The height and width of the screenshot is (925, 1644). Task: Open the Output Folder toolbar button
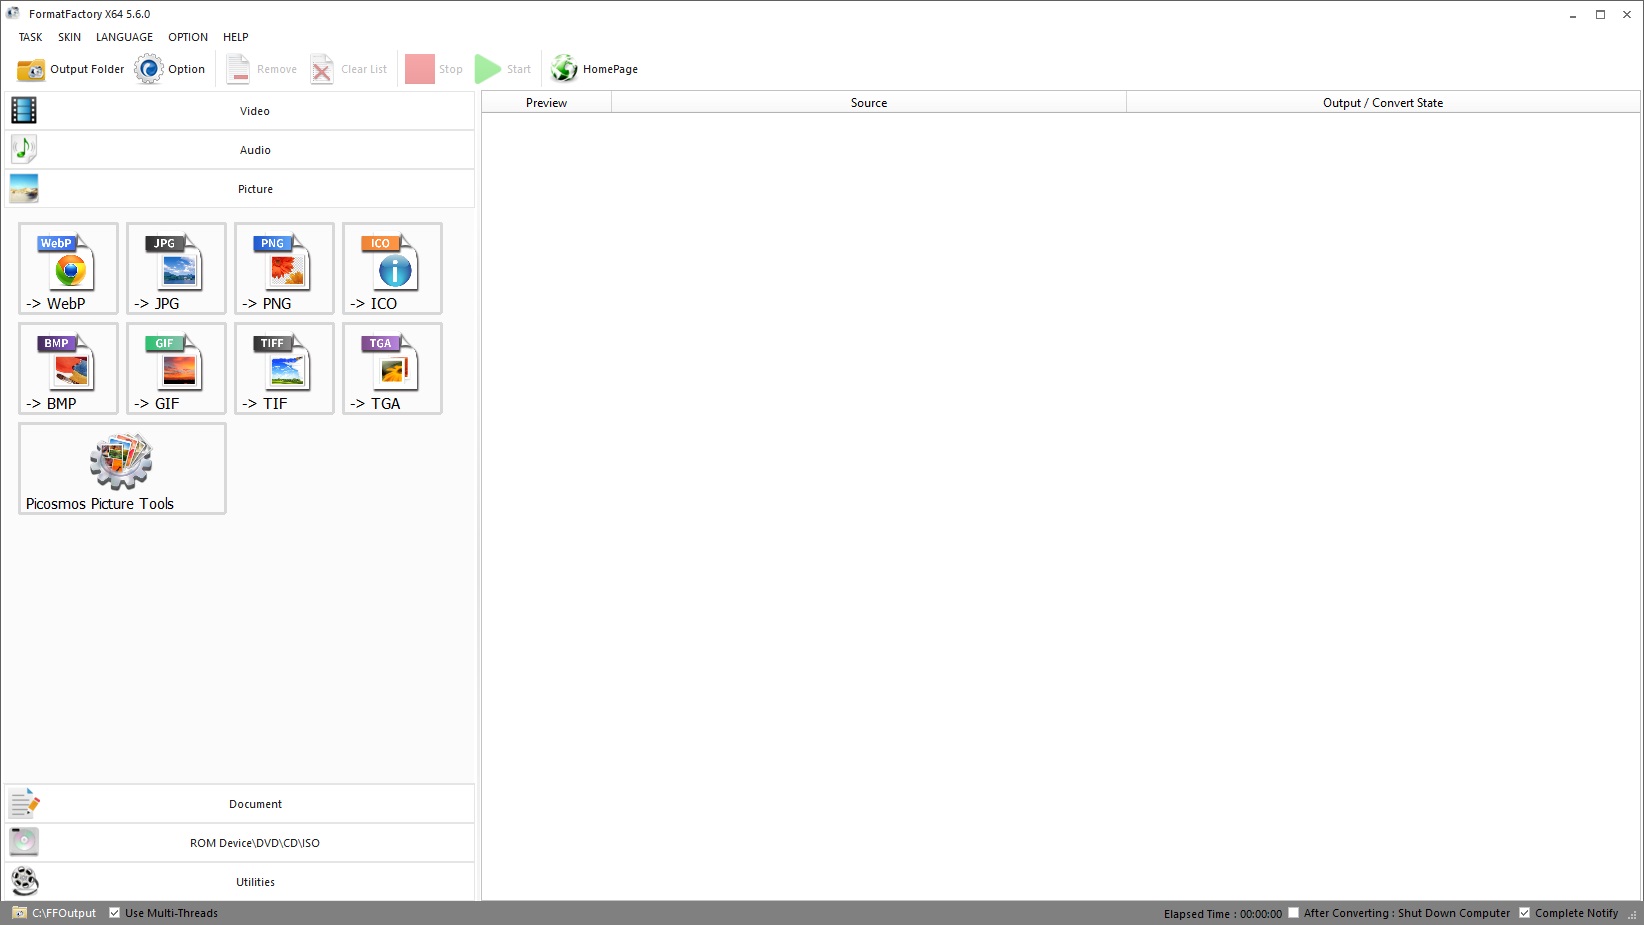70,69
